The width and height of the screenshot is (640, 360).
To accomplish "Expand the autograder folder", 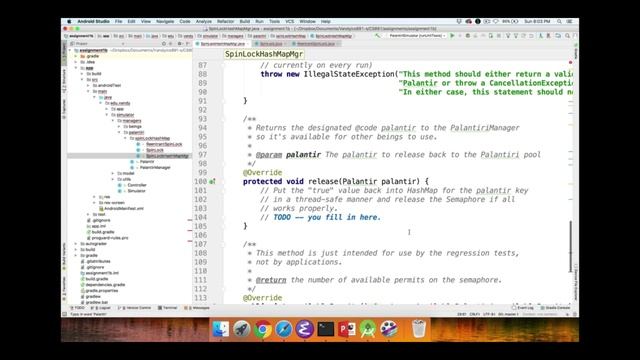I will click(76, 244).
